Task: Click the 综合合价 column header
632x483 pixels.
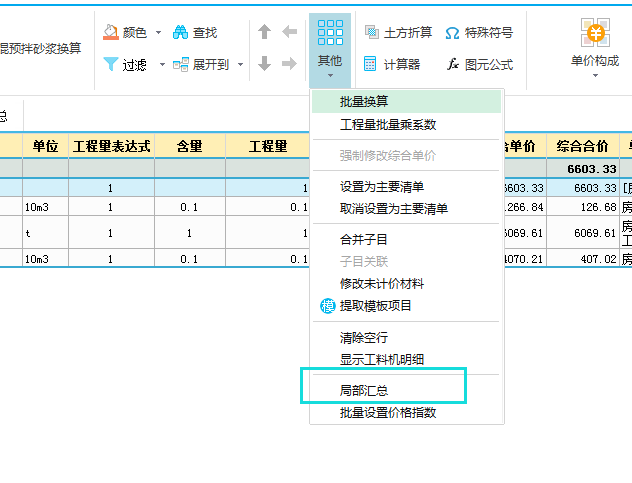Action: pyautogui.click(x=582, y=146)
